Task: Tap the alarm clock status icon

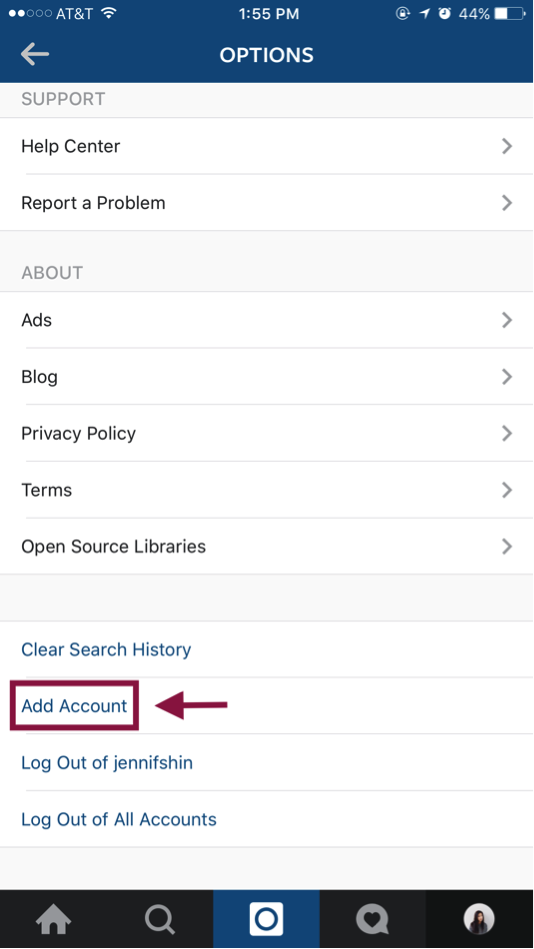Action: [445, 13]
